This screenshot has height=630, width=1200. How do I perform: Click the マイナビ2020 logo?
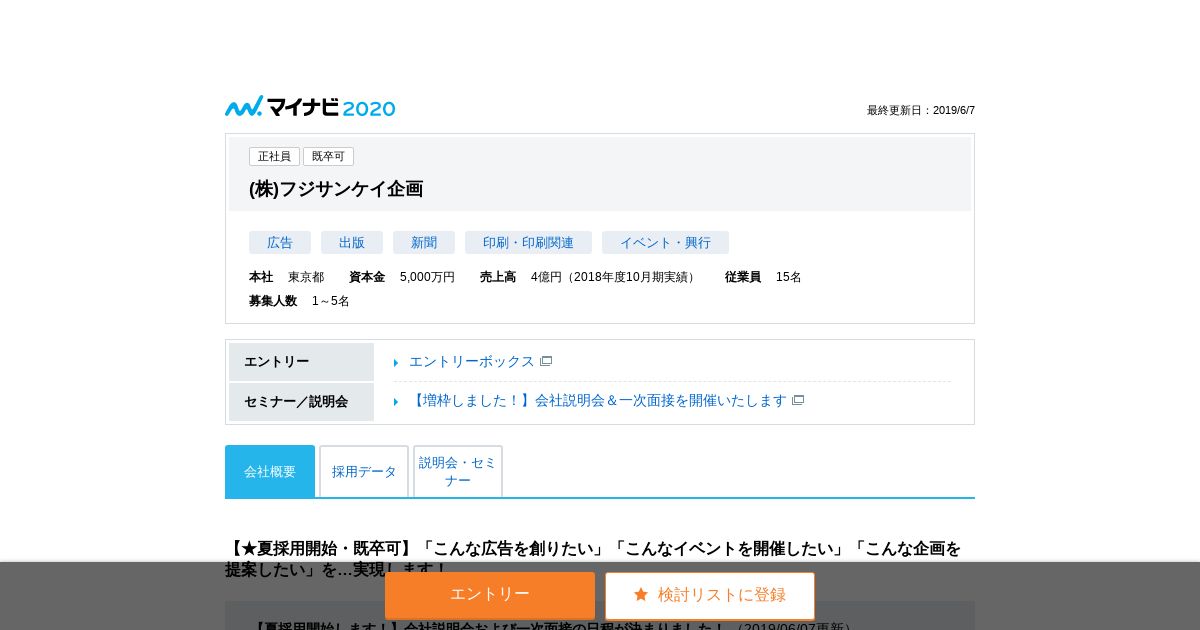coord(310,107)
